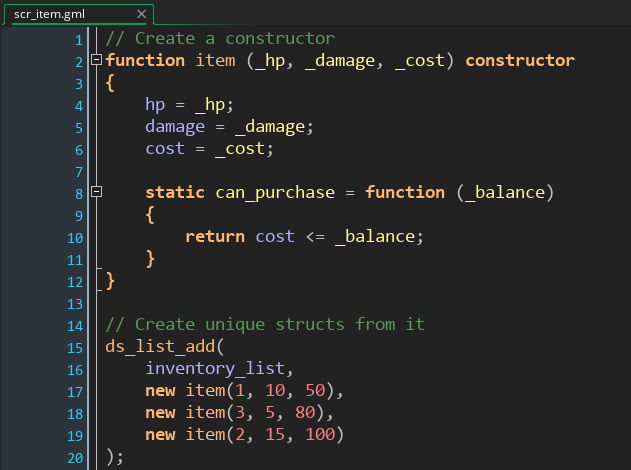Click line number 10 in gutter
The width and height of the screenshot is (631, 470).
coord(75,238)
